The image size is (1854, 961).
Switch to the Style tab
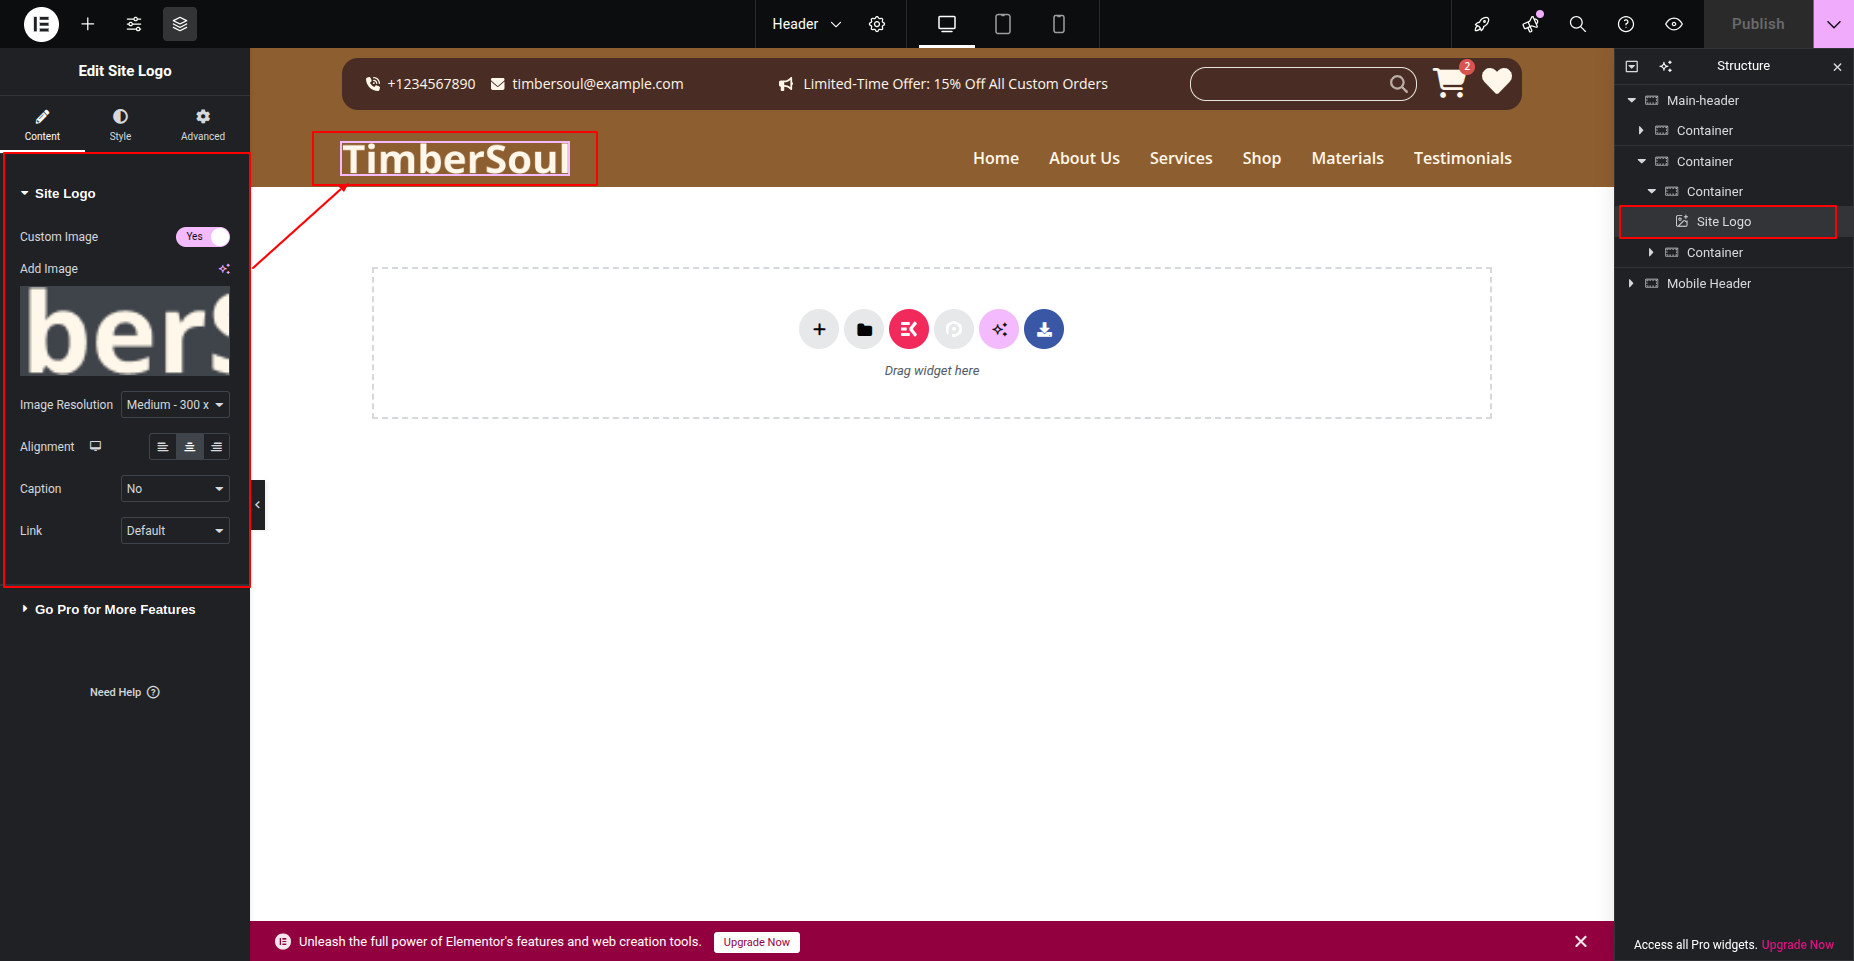tap(120, 125)
